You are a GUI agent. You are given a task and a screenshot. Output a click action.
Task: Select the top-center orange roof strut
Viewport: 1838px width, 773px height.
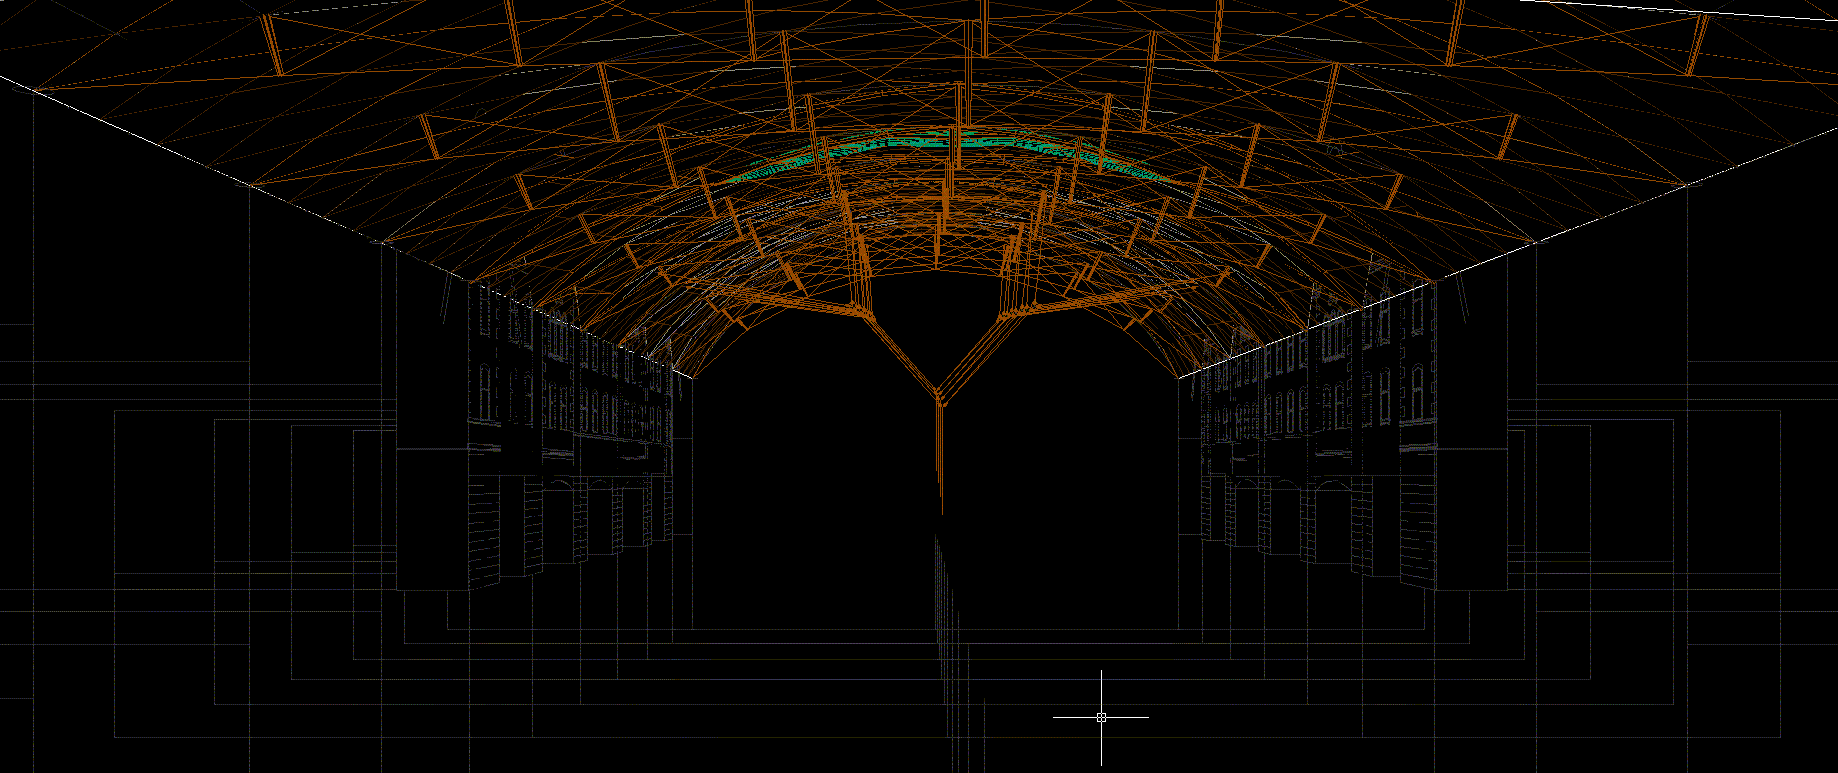click(983, 27)
